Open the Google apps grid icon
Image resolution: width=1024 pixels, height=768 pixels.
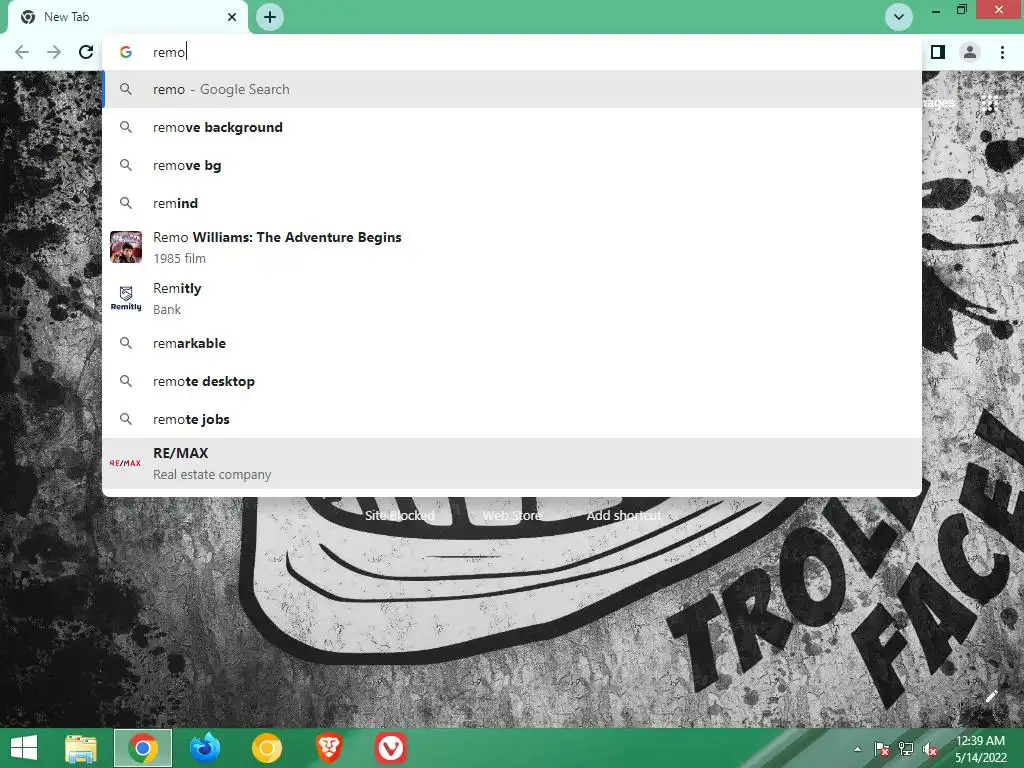989,103
